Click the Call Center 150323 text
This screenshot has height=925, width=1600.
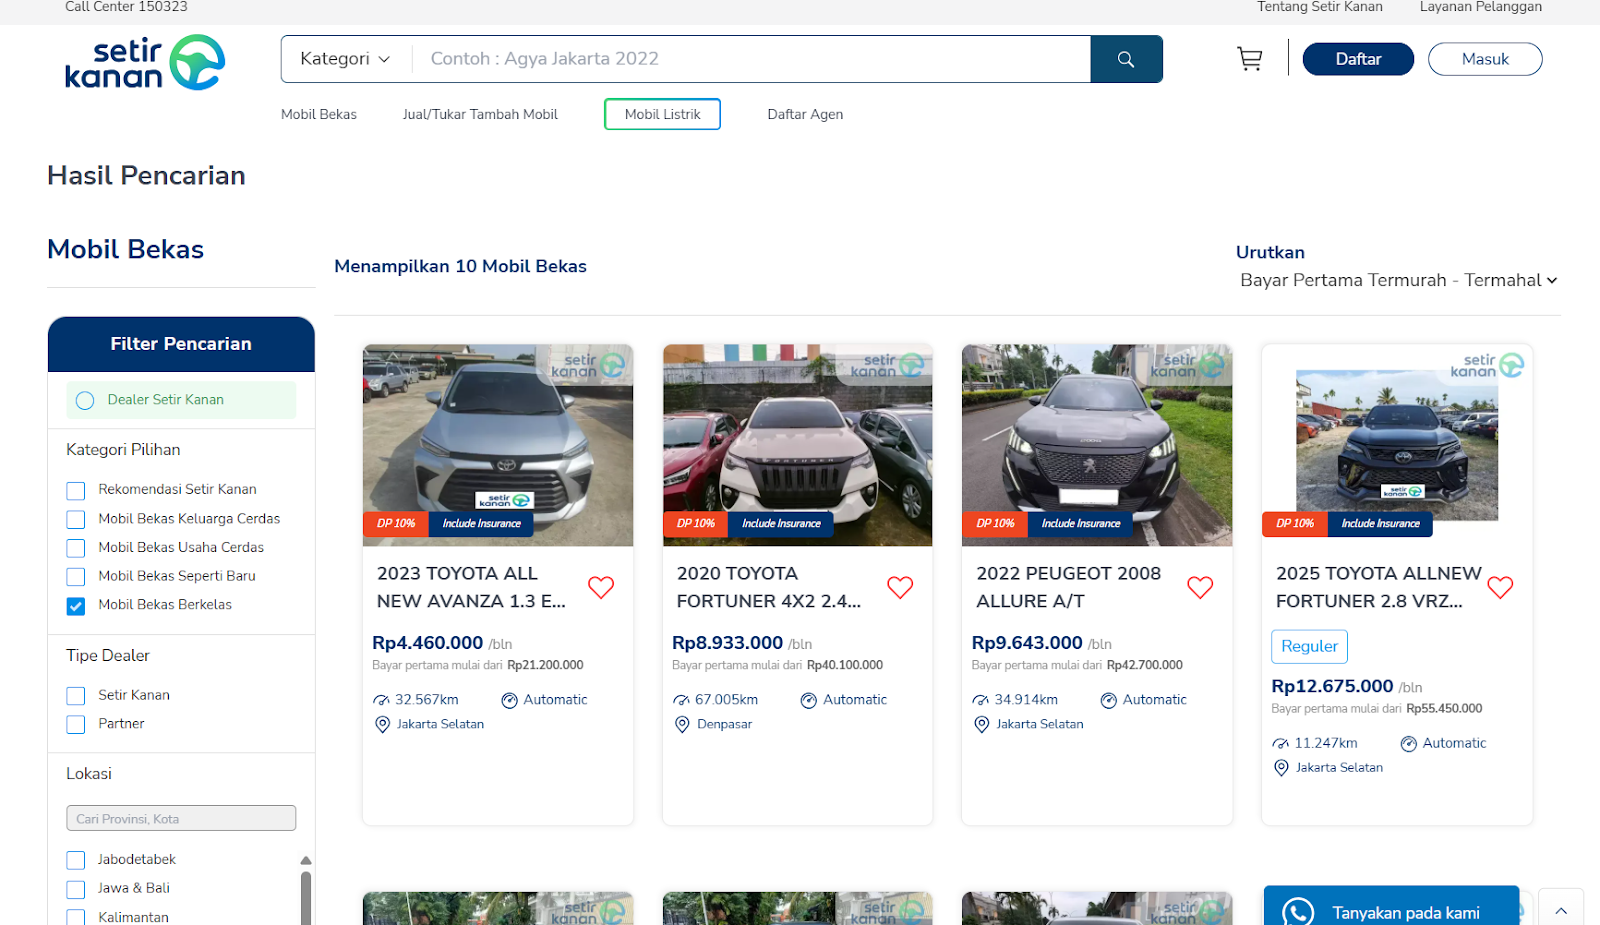coord(126,7)
